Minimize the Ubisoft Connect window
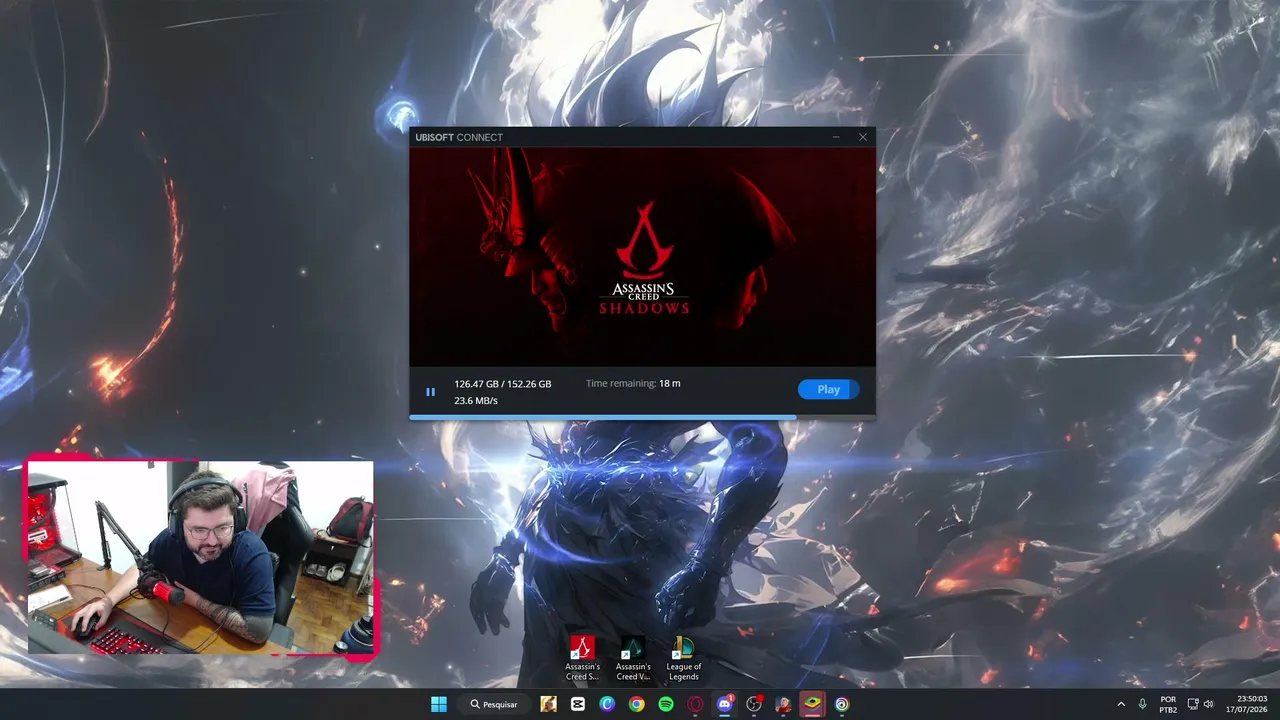 pyautogui.click(x=836, y=137)
